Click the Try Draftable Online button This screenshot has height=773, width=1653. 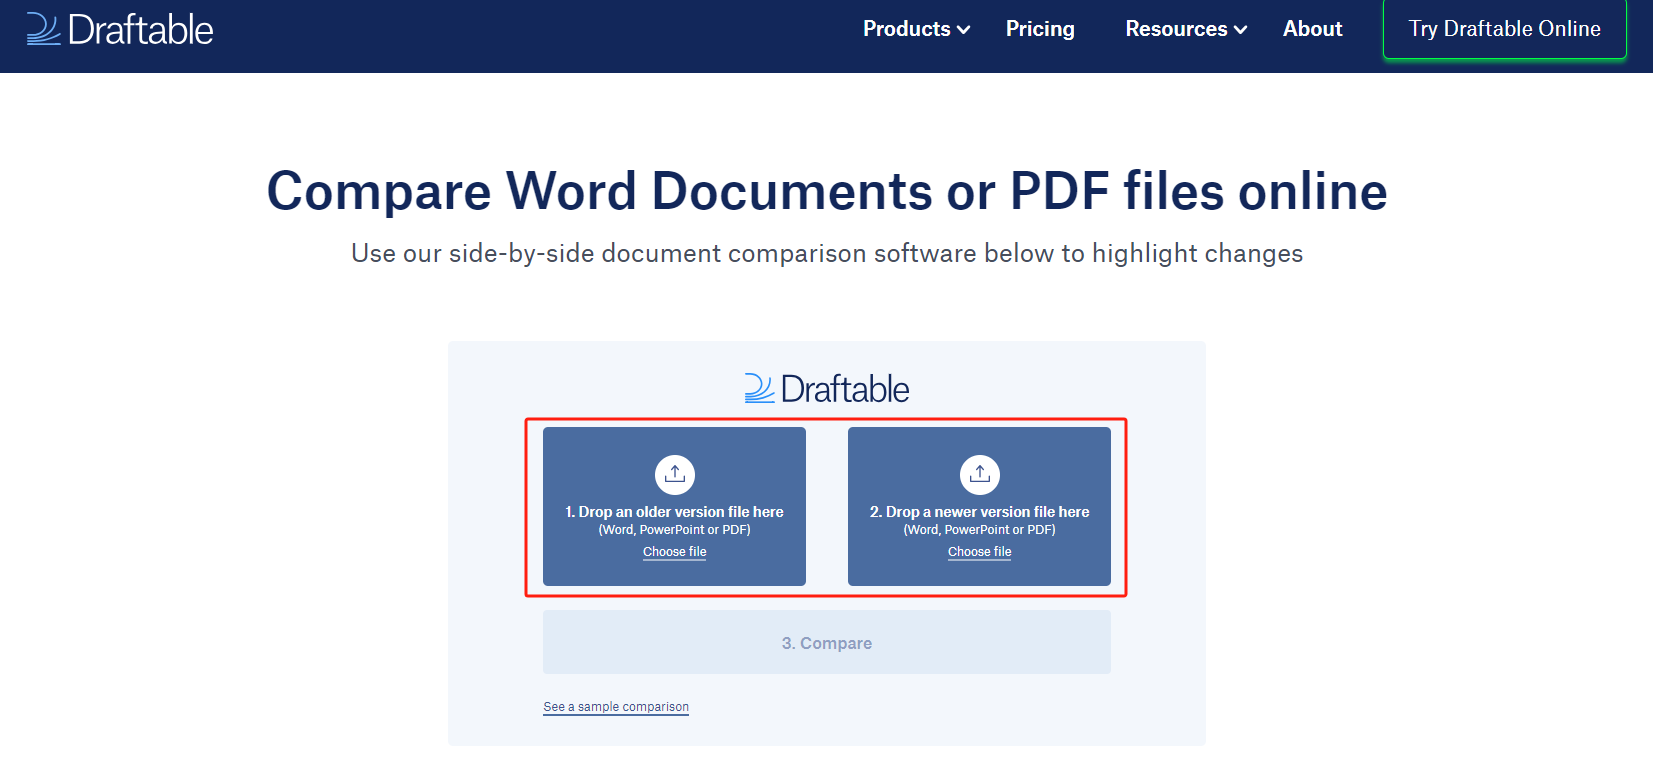[1505, 29]
